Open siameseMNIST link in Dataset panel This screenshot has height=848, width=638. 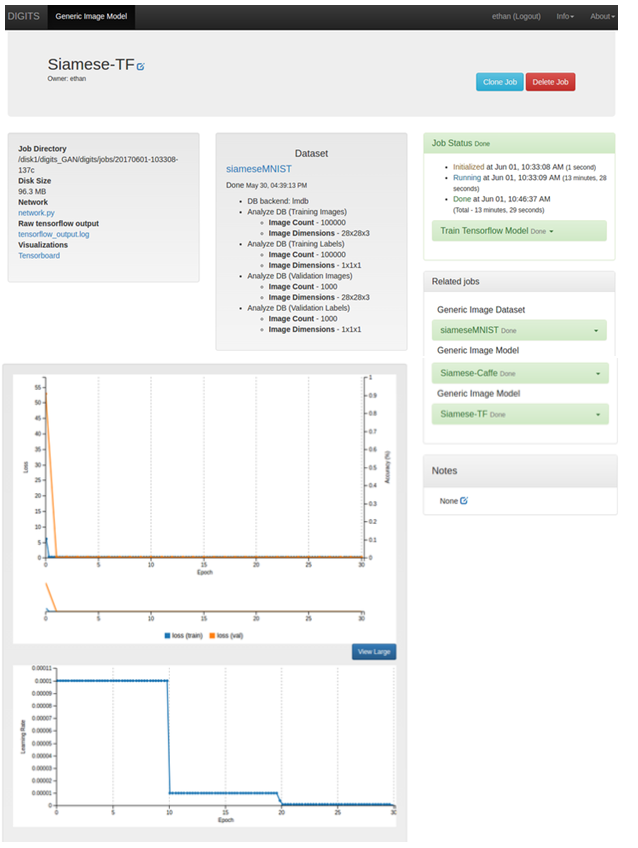(x=260, y=170)
